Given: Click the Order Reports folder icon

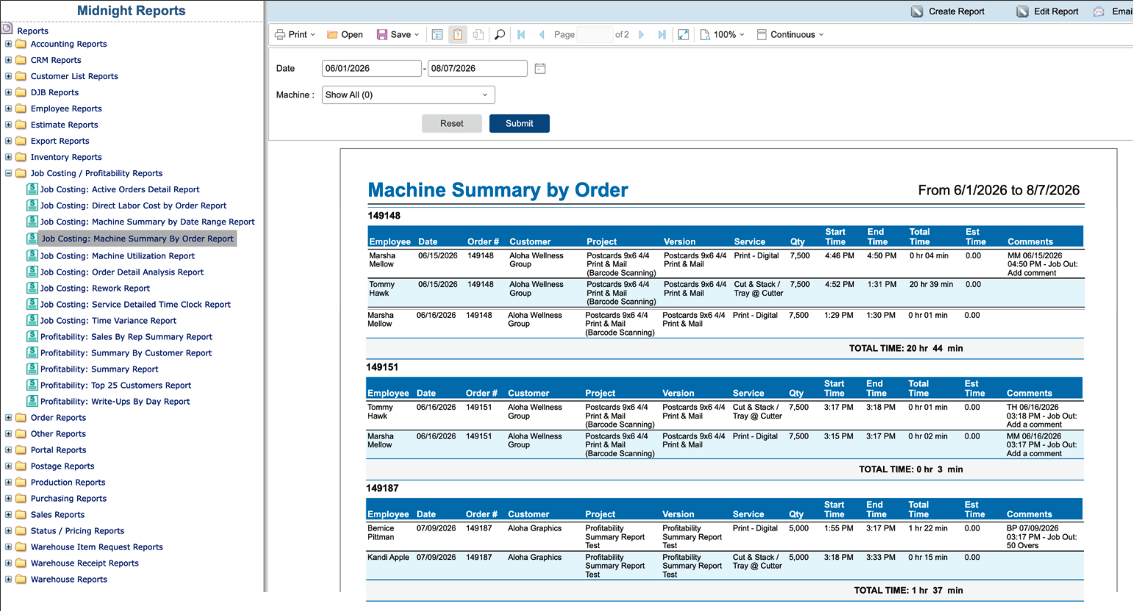Looking at the screenshot, I should (21, 417).
